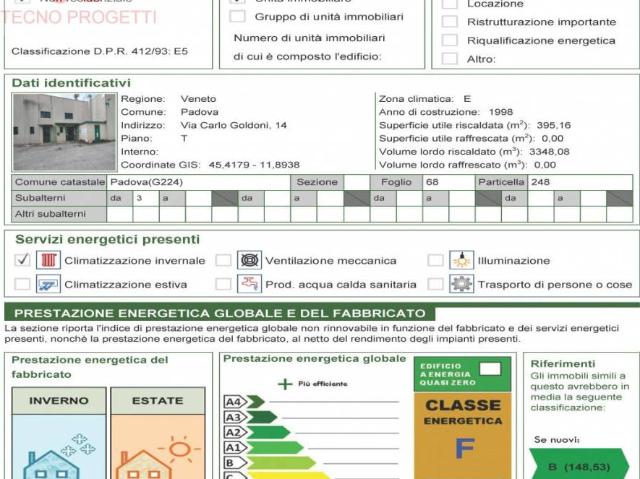Screen dimensions: 640x479
Task: Click the B energy class arrow
Action: pos(270,463)
